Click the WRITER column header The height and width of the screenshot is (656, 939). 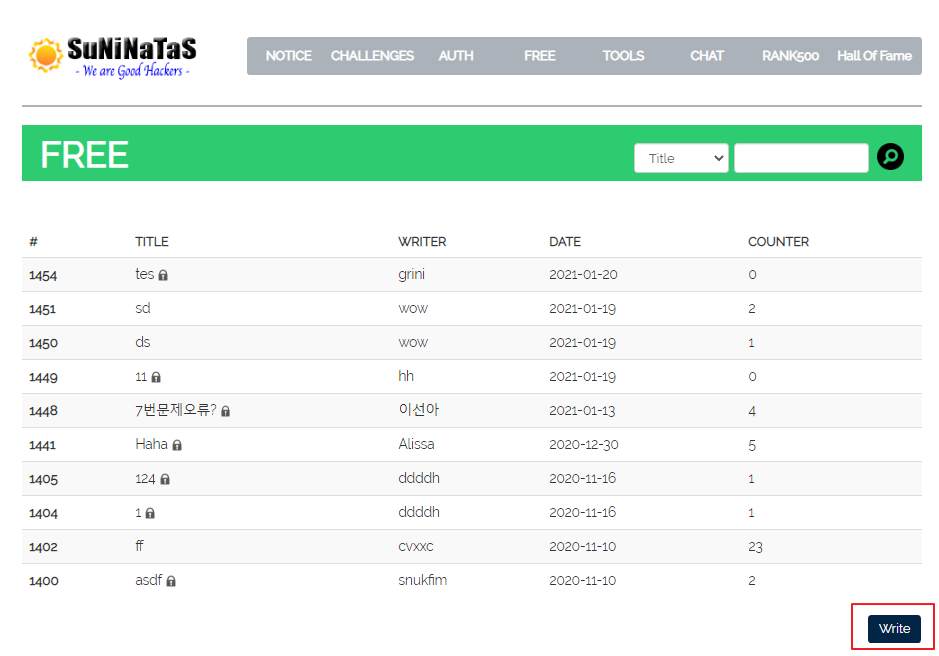[x=422, y=242]
